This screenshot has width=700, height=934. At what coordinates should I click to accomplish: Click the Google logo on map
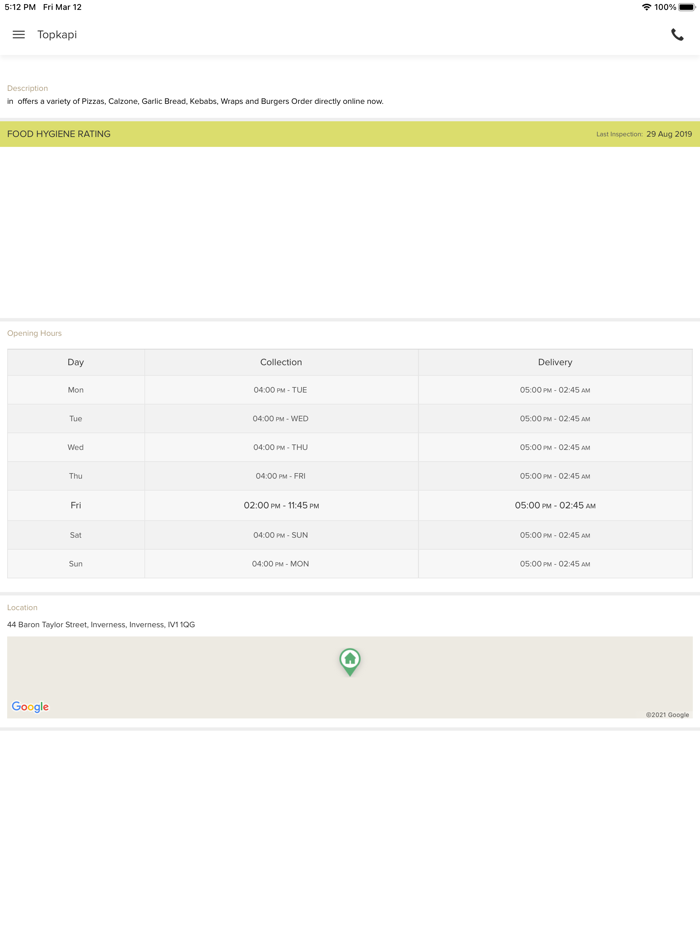(30, 707)
